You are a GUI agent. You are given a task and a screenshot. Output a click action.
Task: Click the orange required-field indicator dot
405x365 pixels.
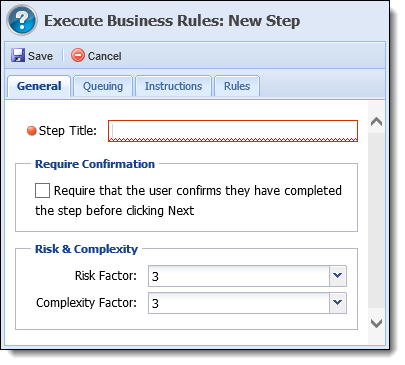click(32, 131)
